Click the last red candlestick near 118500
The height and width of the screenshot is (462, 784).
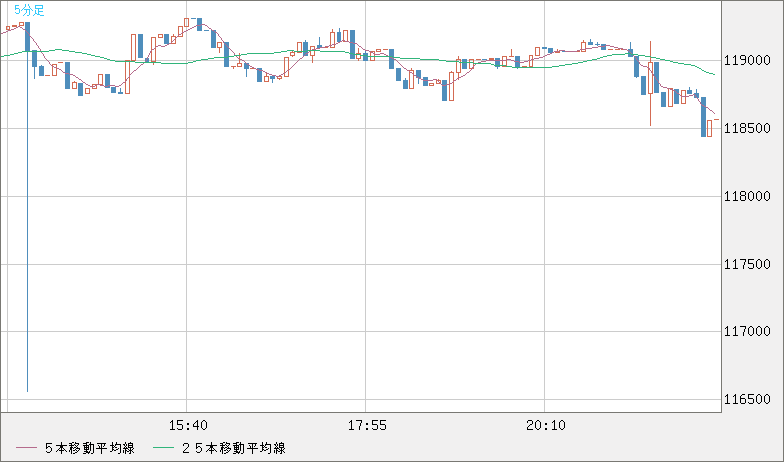coord(710,128)
